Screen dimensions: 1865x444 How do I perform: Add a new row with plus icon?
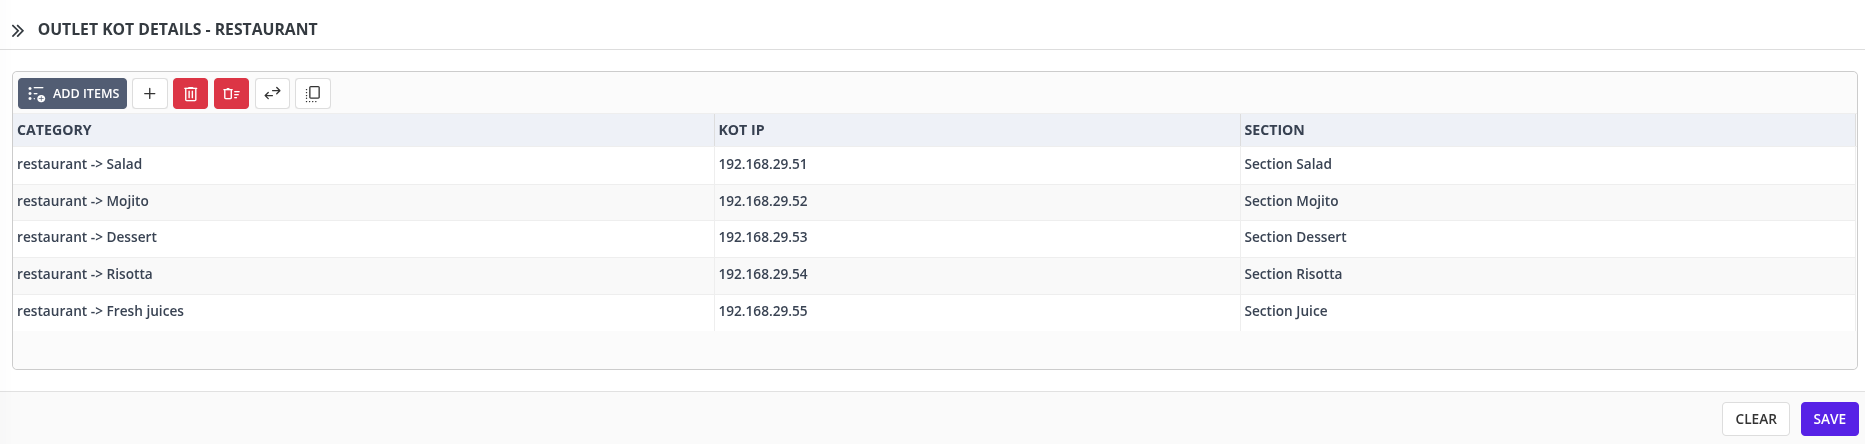(x=150, y=94)
